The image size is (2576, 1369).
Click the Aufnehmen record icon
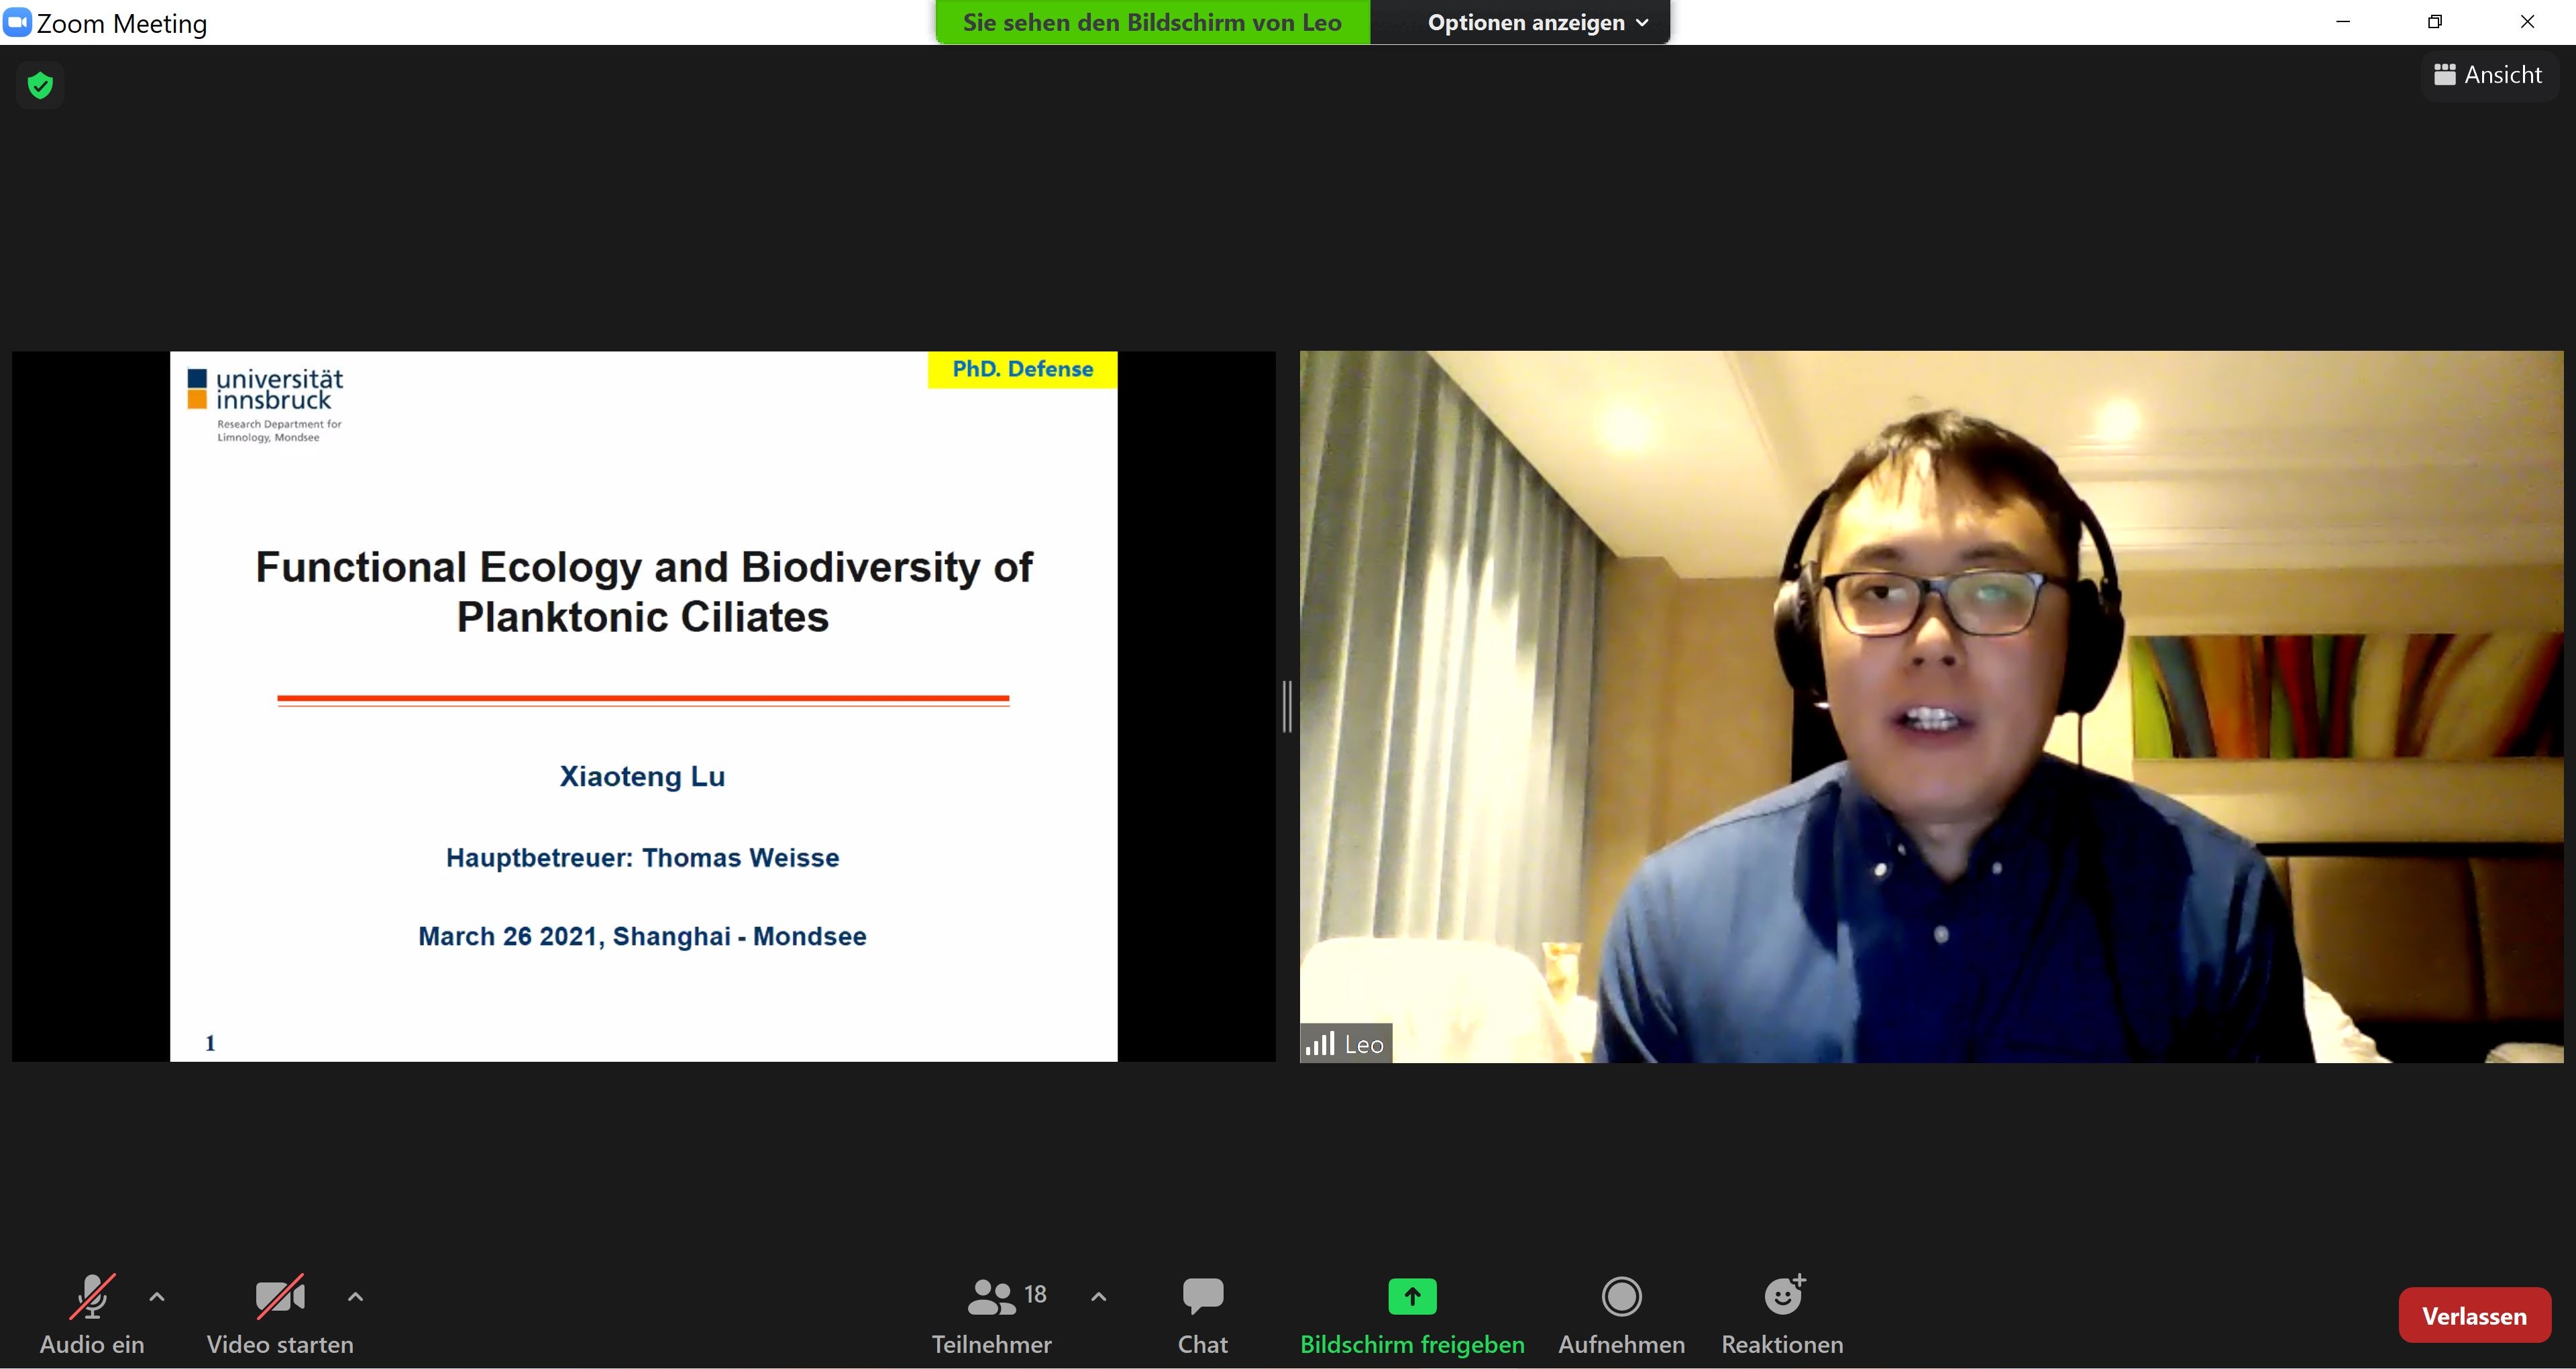tap(1621, 1297)
